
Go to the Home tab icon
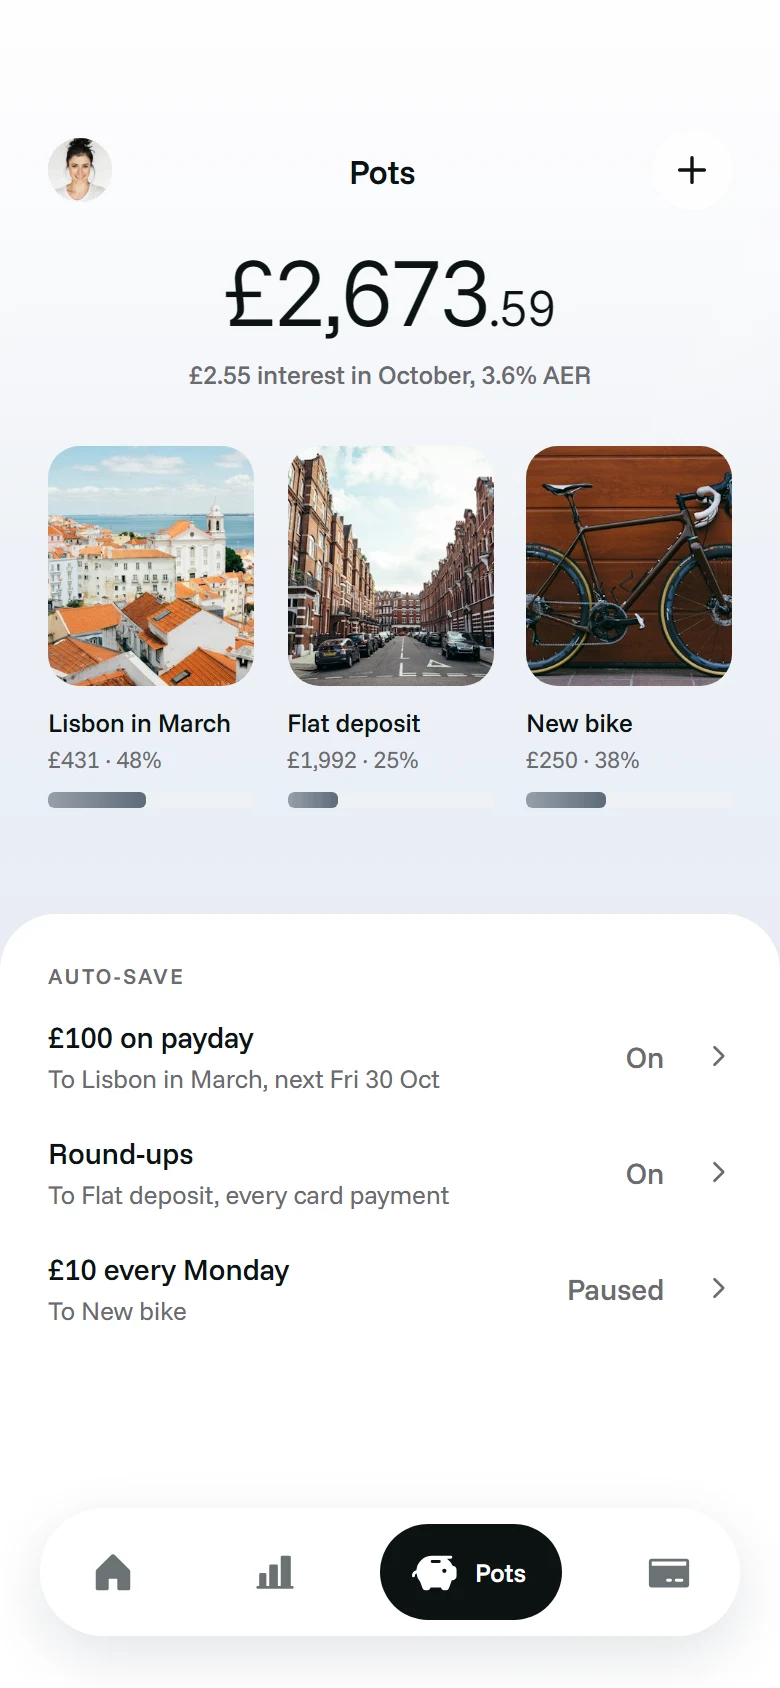[113, 1572]
